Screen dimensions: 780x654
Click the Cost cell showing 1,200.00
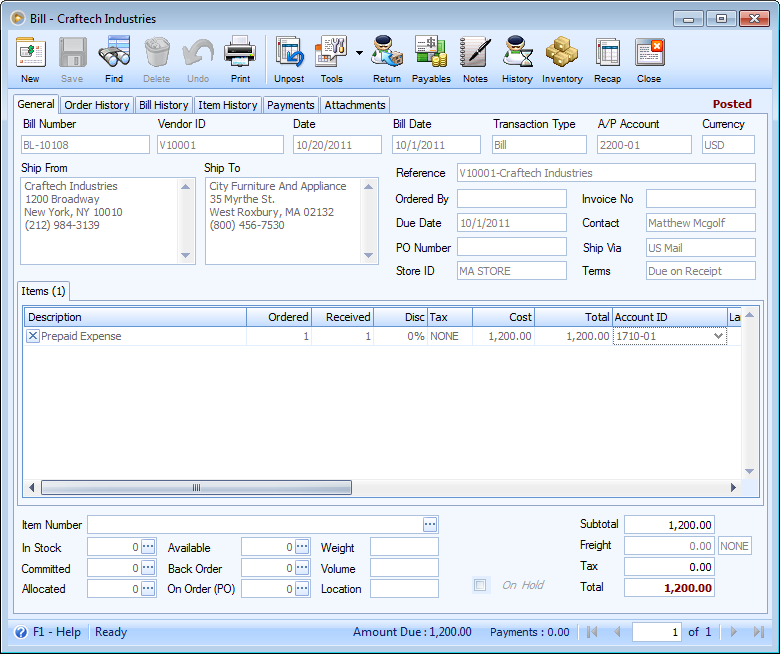503,336
